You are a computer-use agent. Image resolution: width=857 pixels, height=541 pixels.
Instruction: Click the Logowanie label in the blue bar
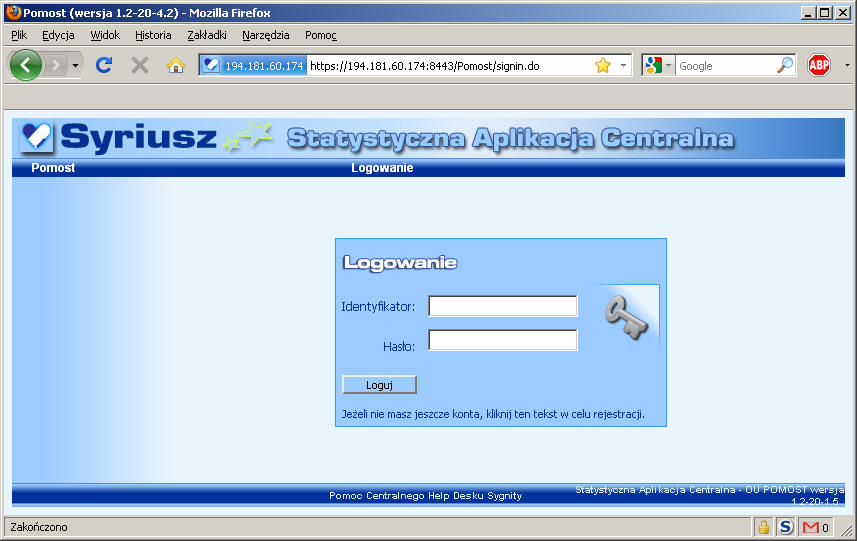[x=382, y=168]
